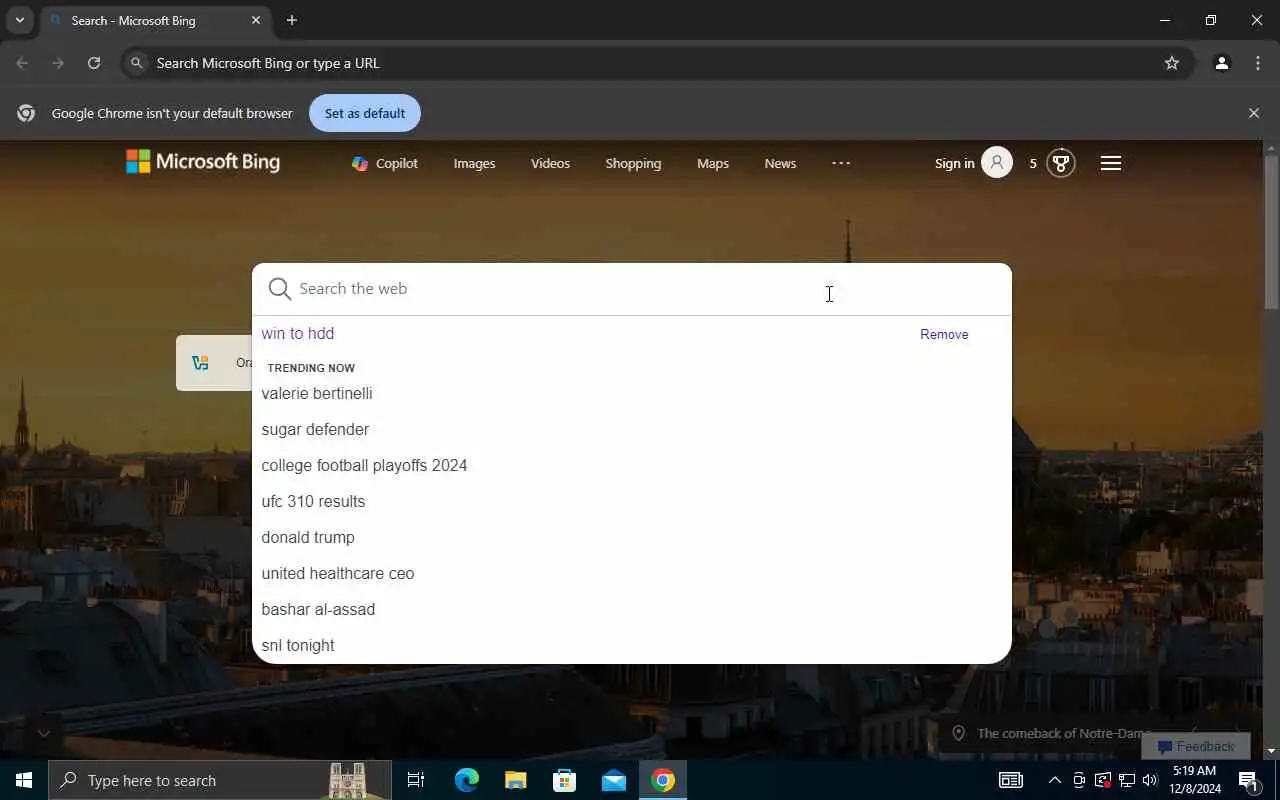
Task: Open the Maps tab
Action: click(x=713, y=163)
